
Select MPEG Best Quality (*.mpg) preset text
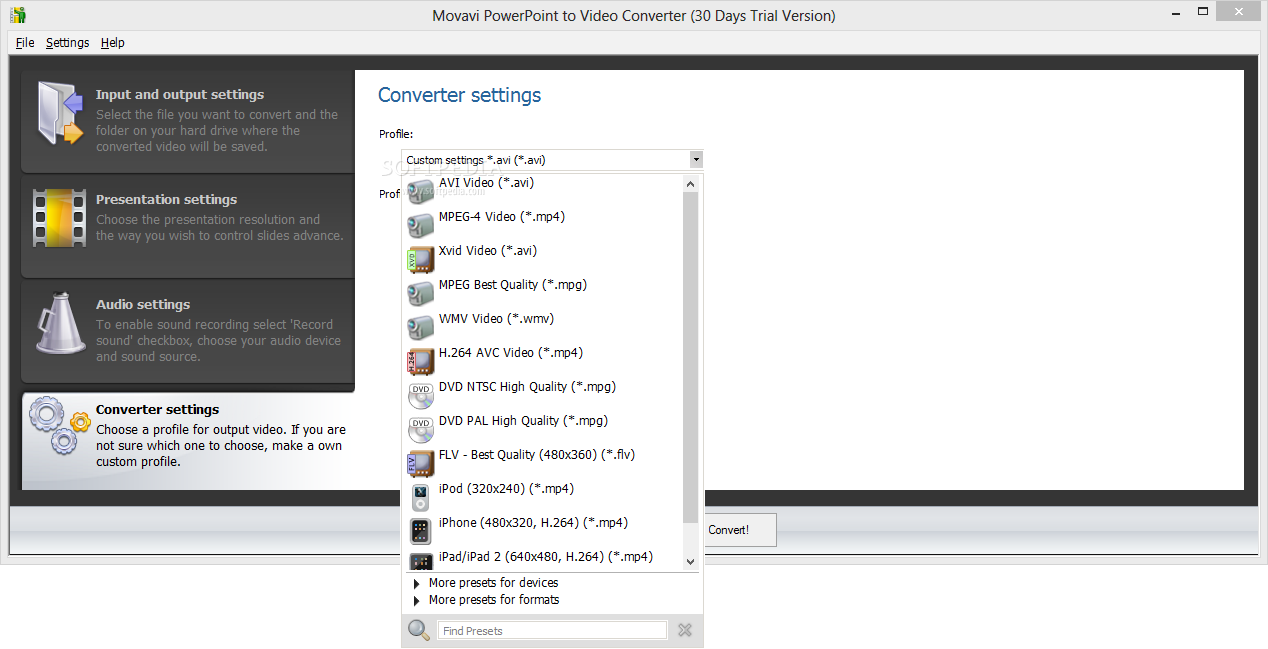point(513,285)
